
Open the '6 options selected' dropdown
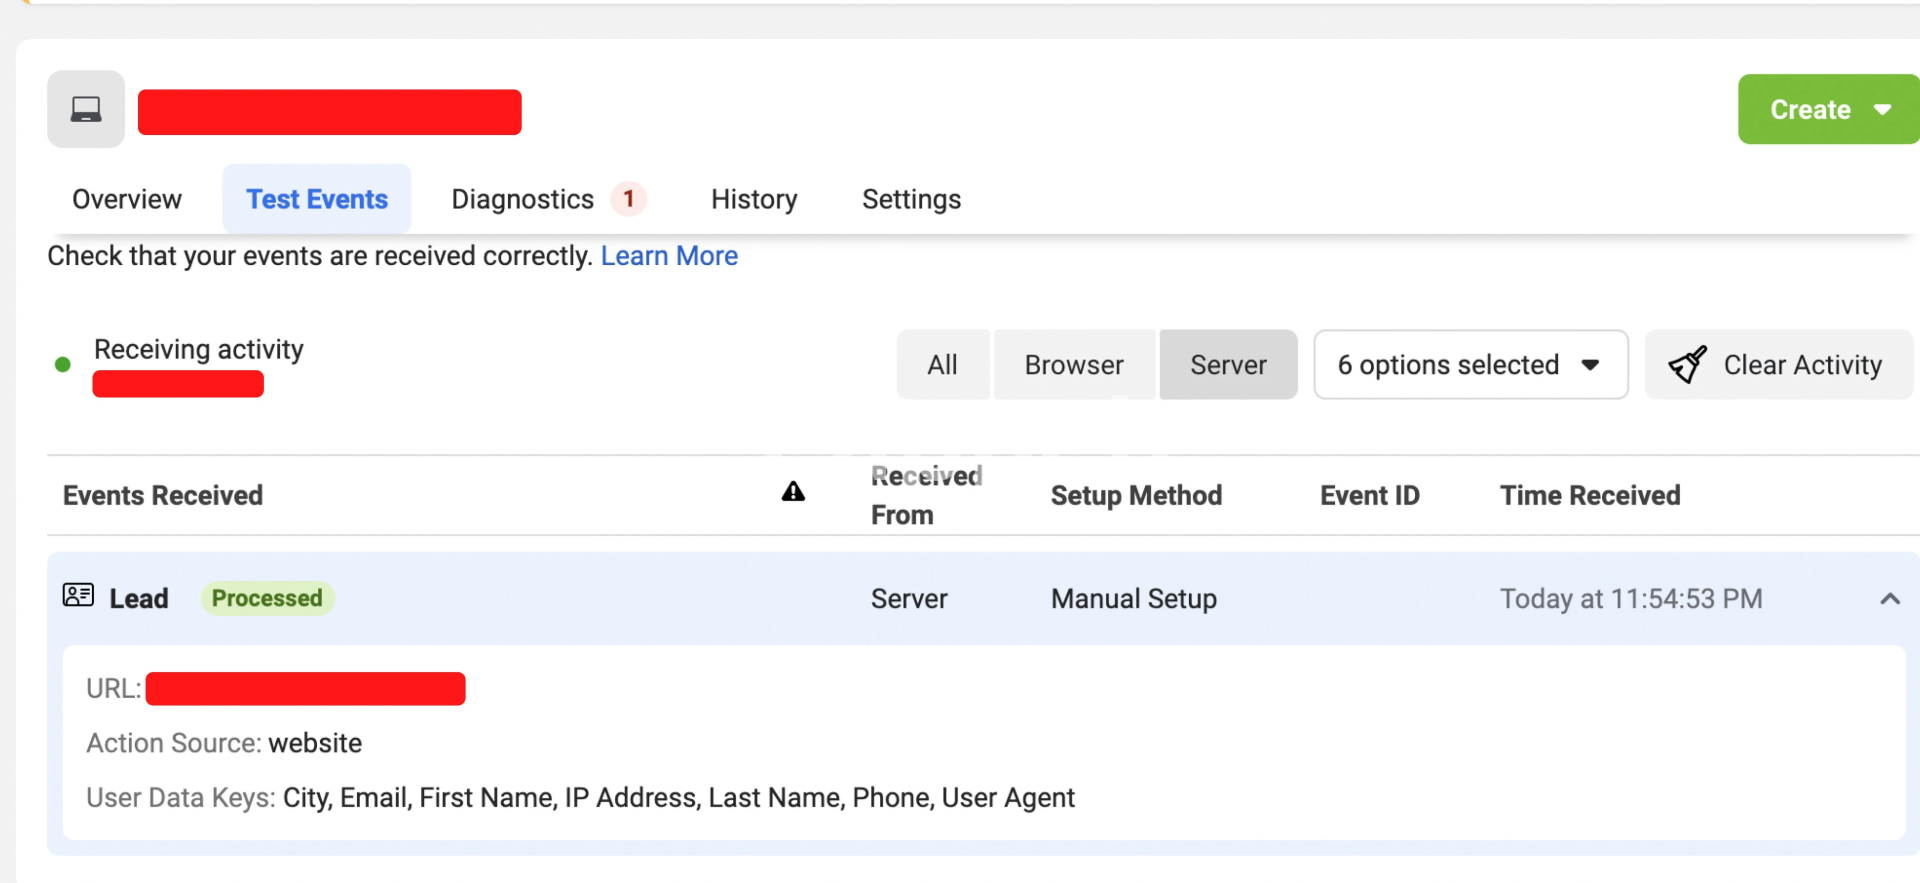[x=1469, y=365]
